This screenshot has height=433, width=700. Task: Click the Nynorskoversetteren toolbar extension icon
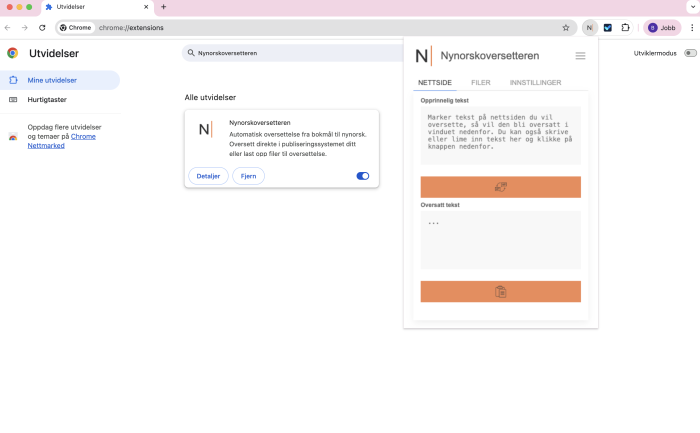[589, 28]
